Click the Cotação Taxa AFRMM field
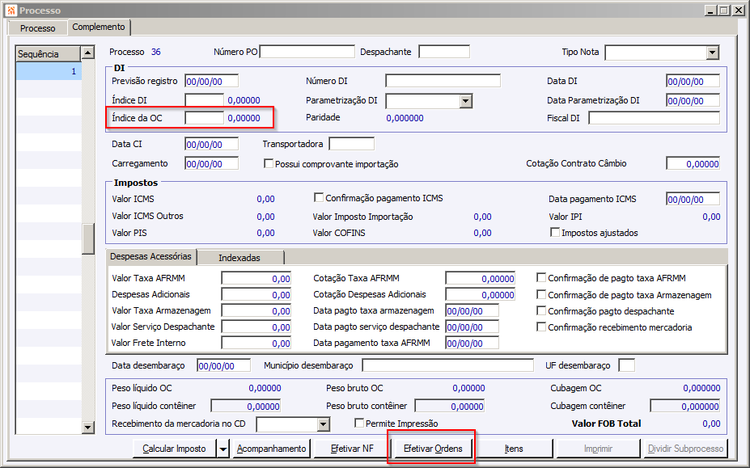The image size is (750, 468). point(480,278)
